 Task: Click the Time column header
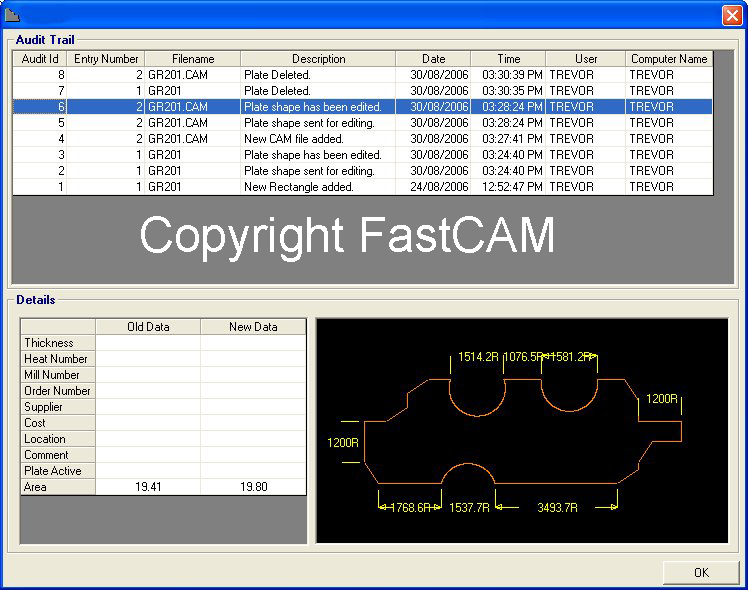(509, 59)
